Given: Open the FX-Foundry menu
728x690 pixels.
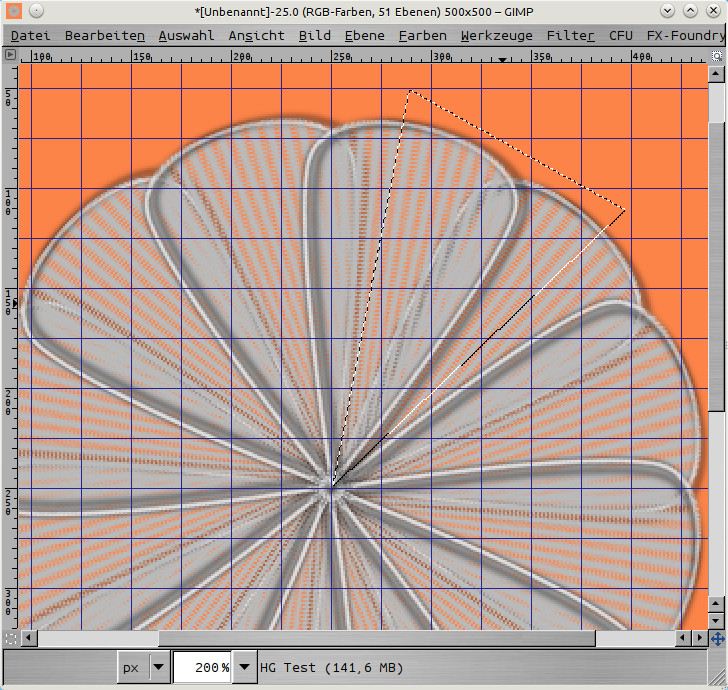Looking at the screenshot, I should coord(686,35).
